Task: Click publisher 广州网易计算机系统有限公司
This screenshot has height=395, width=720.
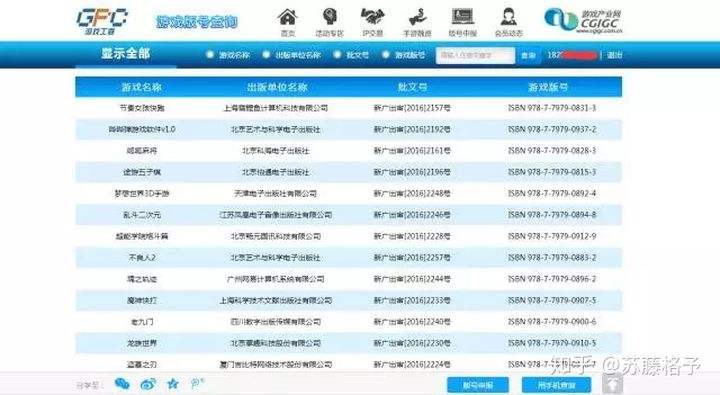Action: [x=276, y=279]
